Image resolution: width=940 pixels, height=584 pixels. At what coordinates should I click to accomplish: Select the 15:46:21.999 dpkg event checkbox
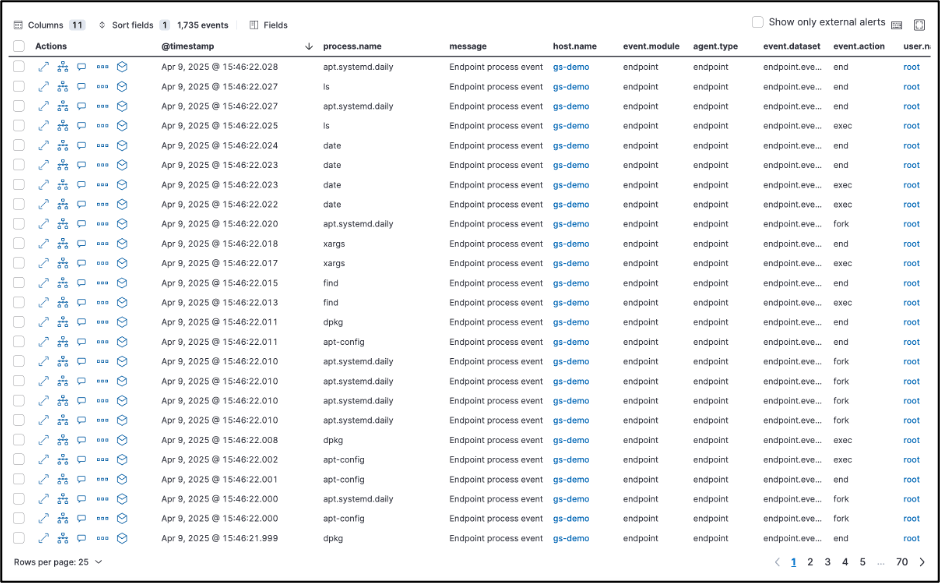(x=19, y=538)
